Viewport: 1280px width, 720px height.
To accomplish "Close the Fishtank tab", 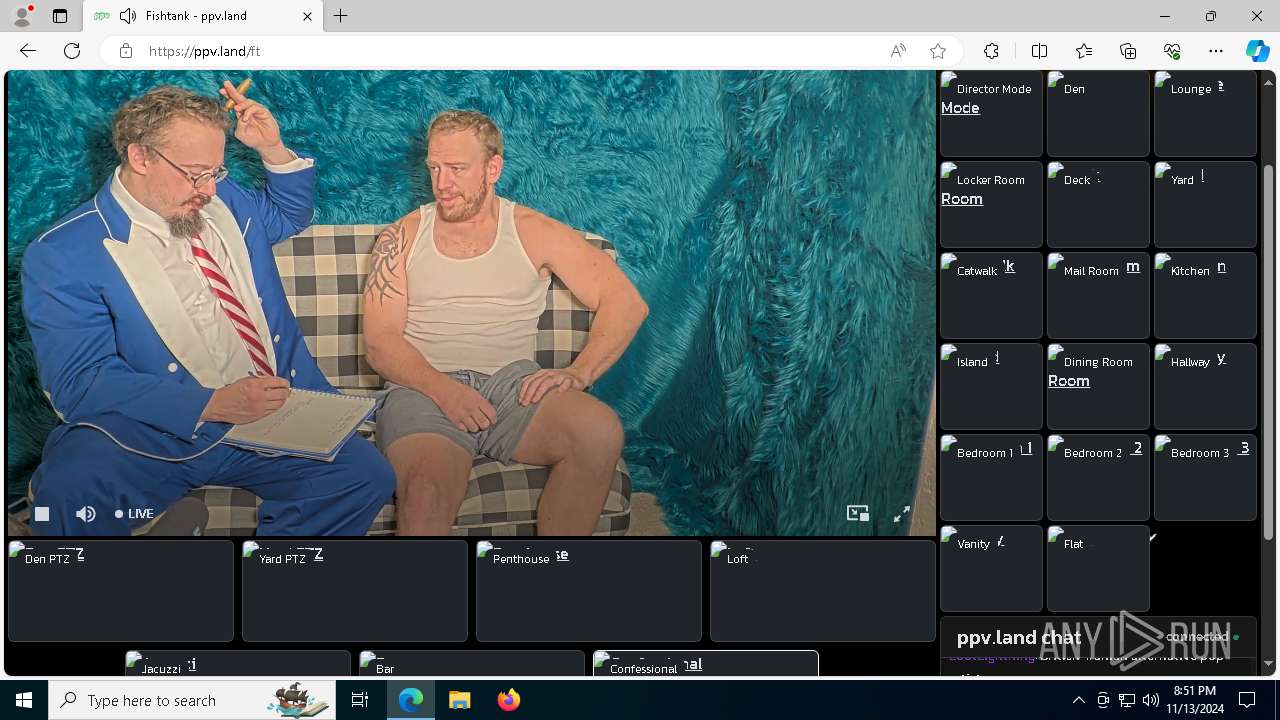I will (307, 16).
